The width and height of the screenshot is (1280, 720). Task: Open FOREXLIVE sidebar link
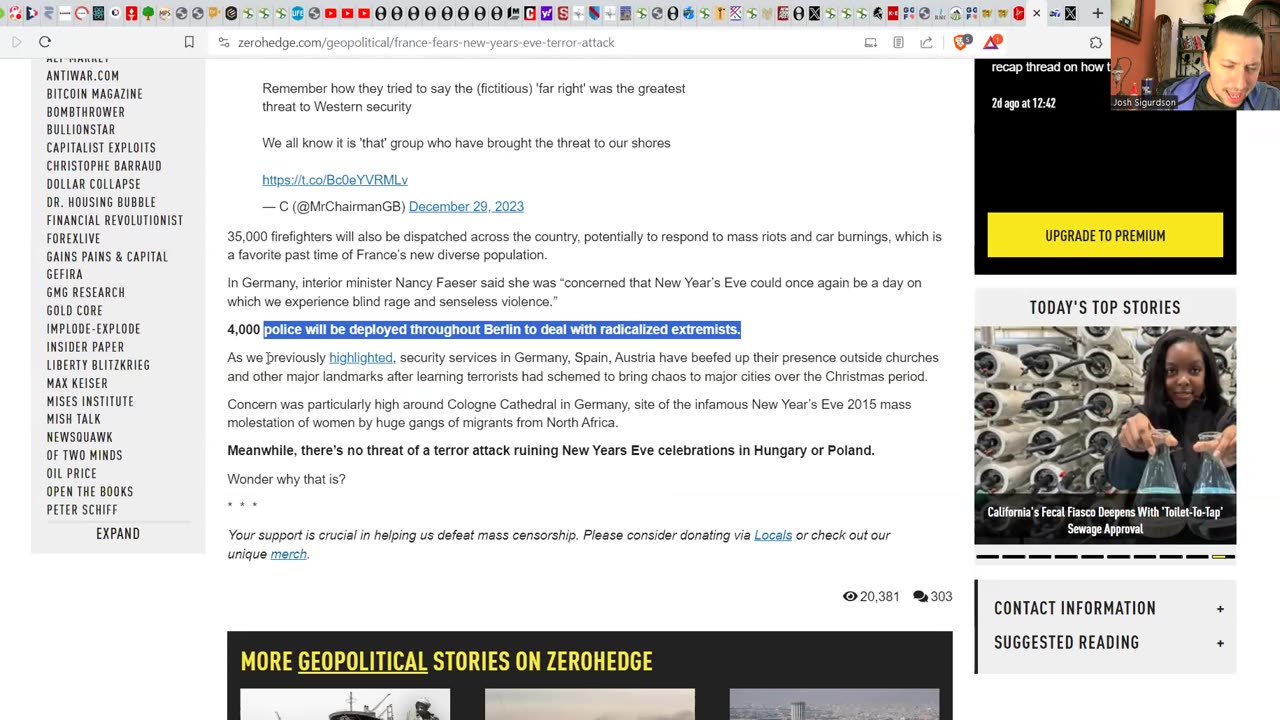74,239
